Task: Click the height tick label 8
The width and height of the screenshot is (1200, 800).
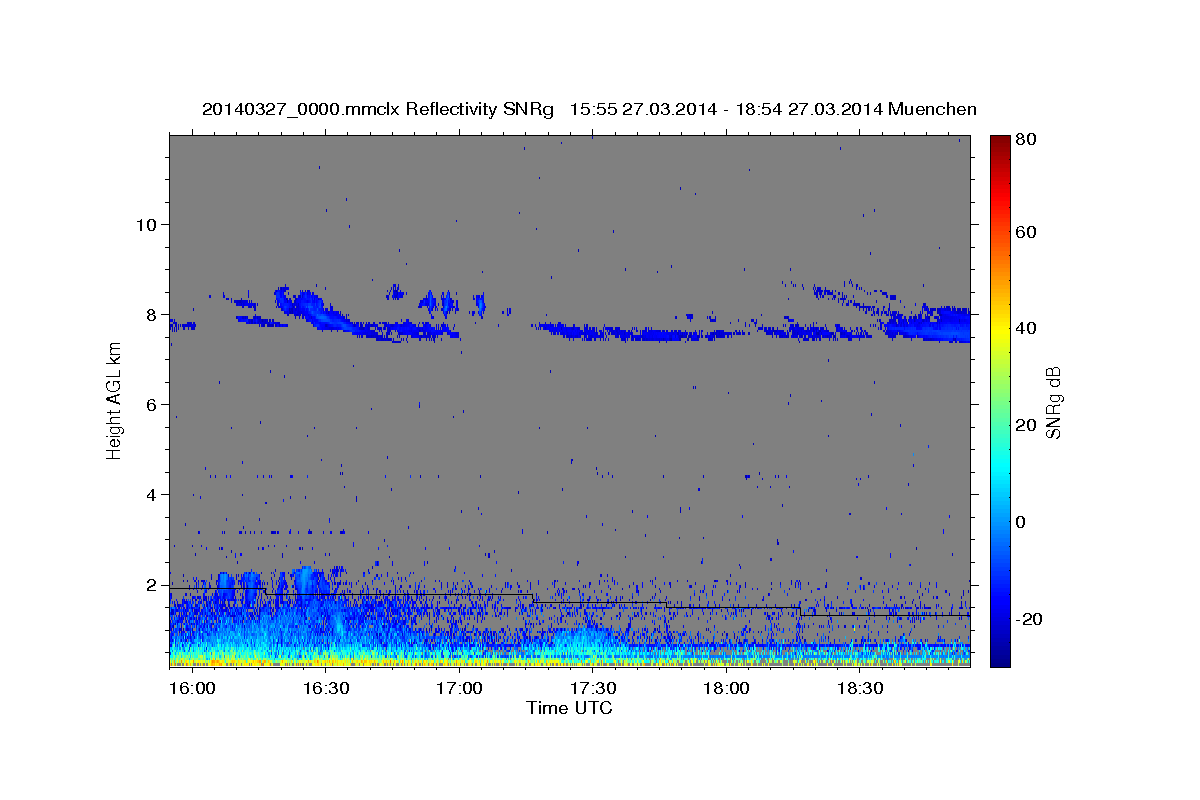Action: point(152,314)
